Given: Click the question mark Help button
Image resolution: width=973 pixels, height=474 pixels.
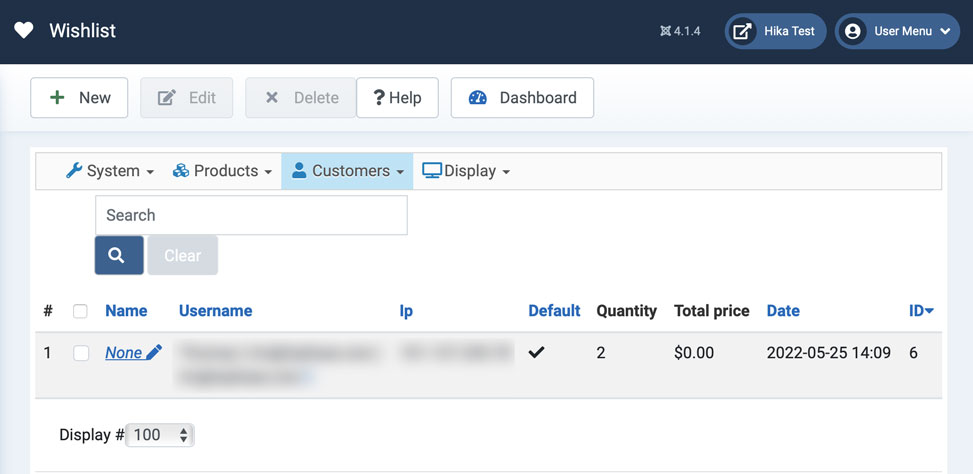Looking at the screenshot, I should 397,98.
